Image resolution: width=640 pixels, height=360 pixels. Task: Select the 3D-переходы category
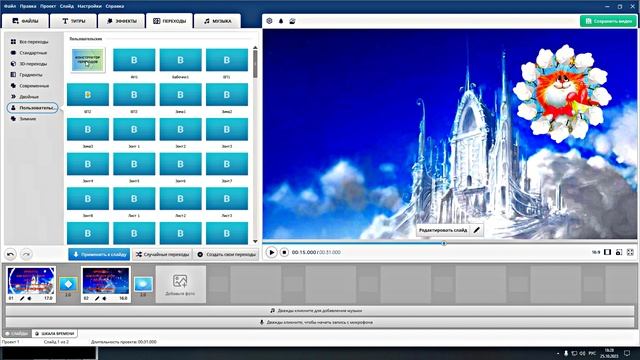29,64
